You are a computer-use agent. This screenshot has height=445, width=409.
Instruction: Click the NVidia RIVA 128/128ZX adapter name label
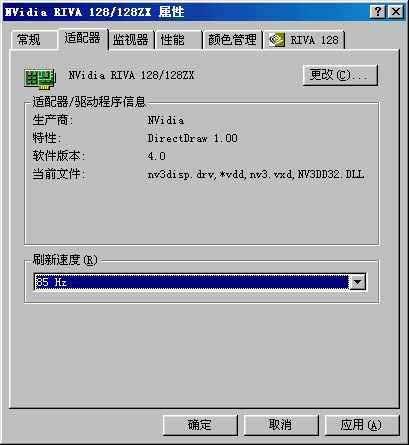(131, 75)
